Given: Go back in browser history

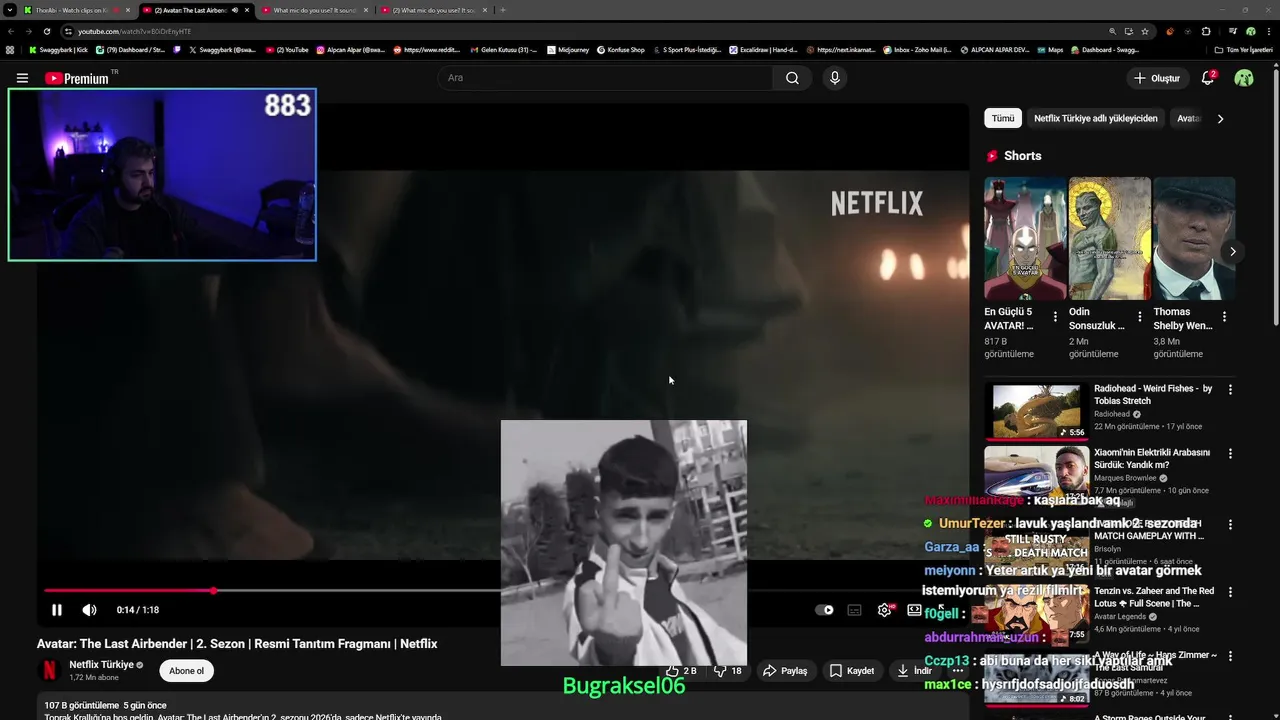Looking at the screenshot, I should [x=10, y=31].
